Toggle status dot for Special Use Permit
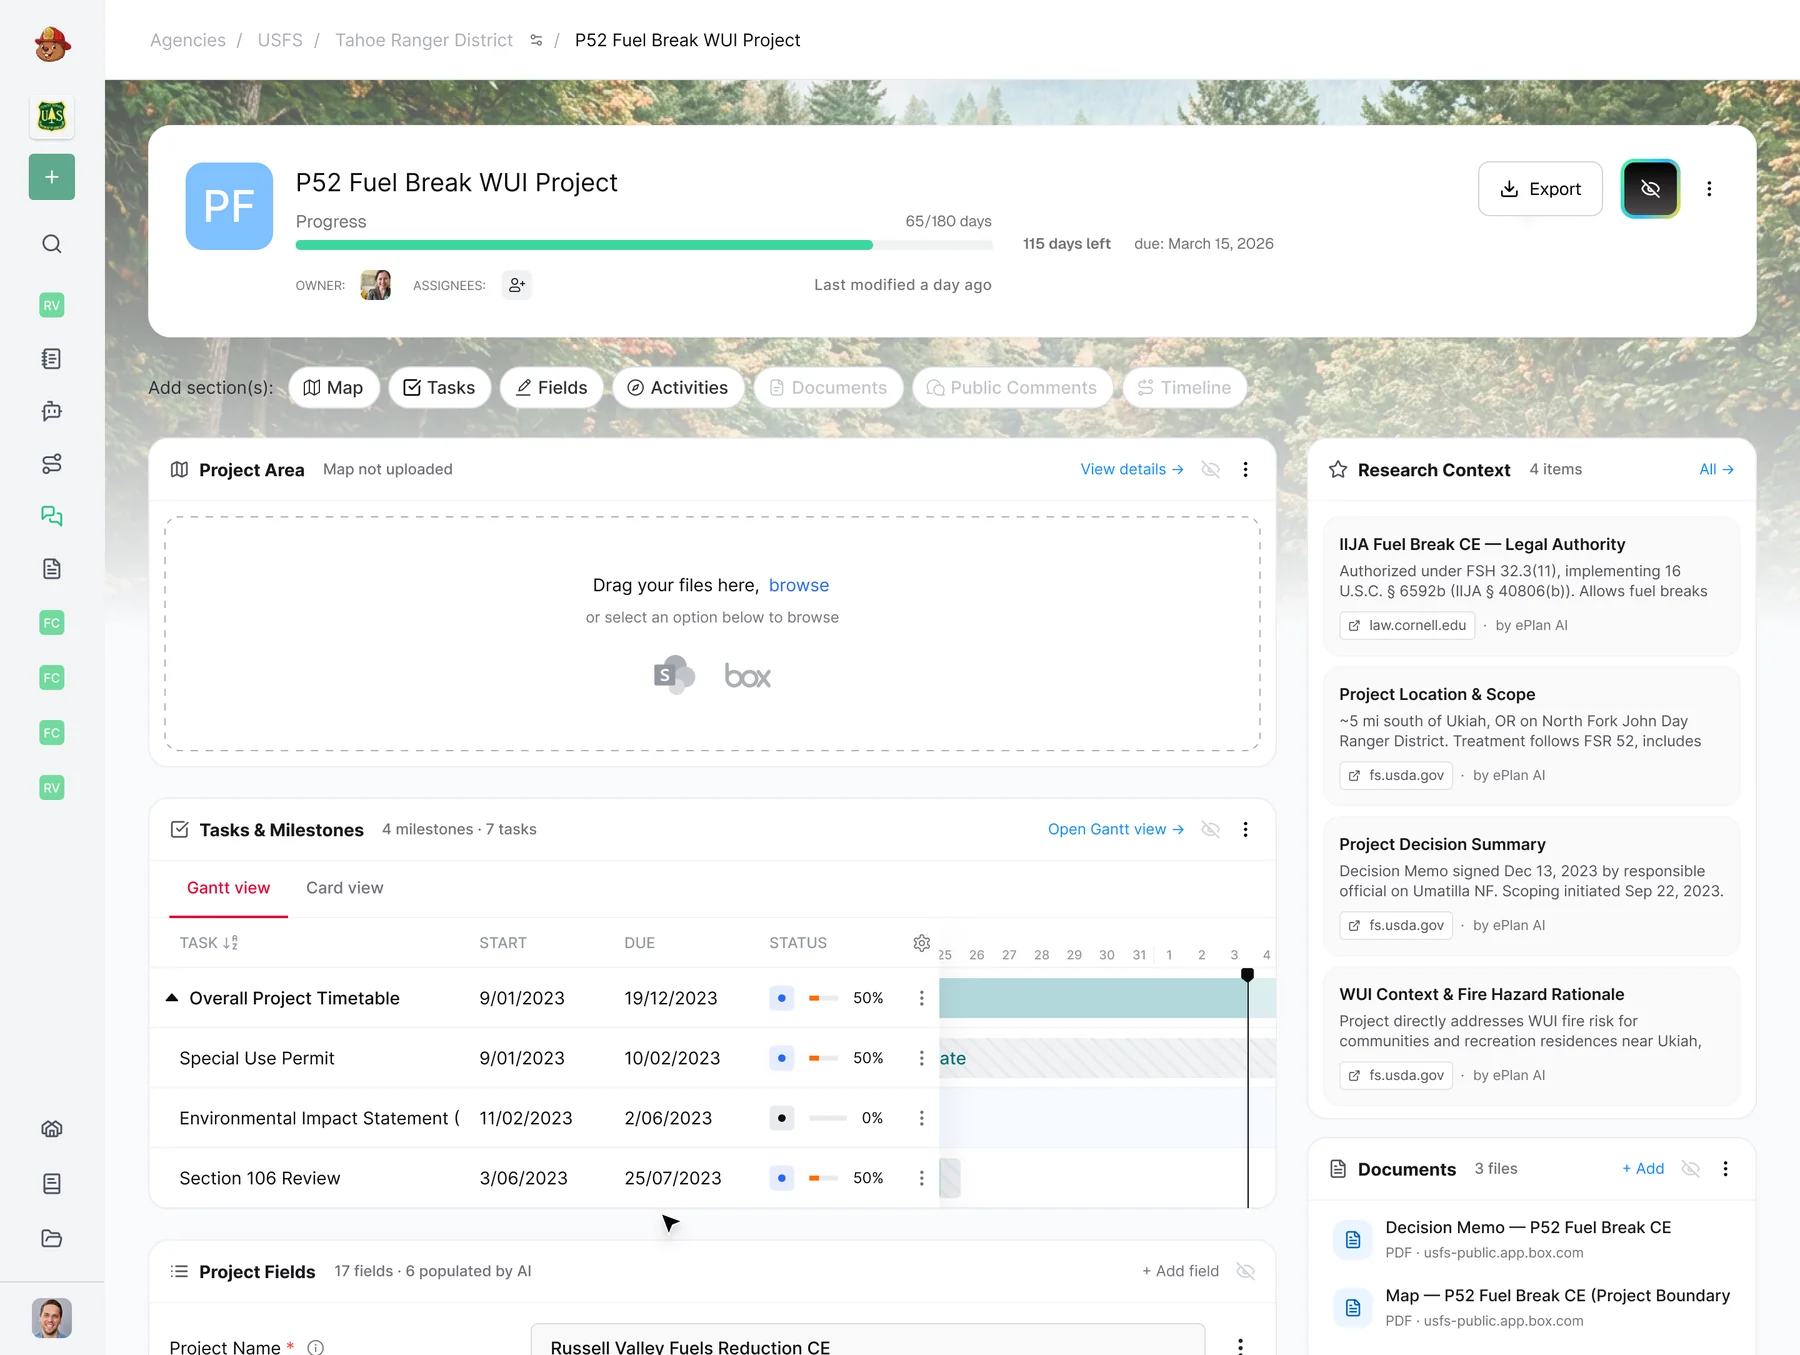 pyautogui.click(x=782, y=1058)
